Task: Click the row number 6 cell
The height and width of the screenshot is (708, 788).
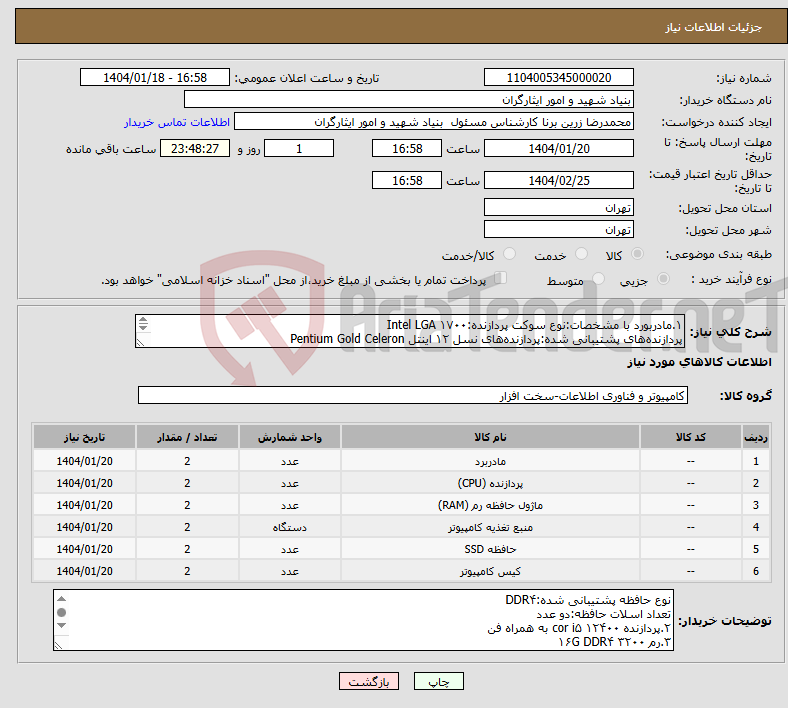Action: (756, 571)
